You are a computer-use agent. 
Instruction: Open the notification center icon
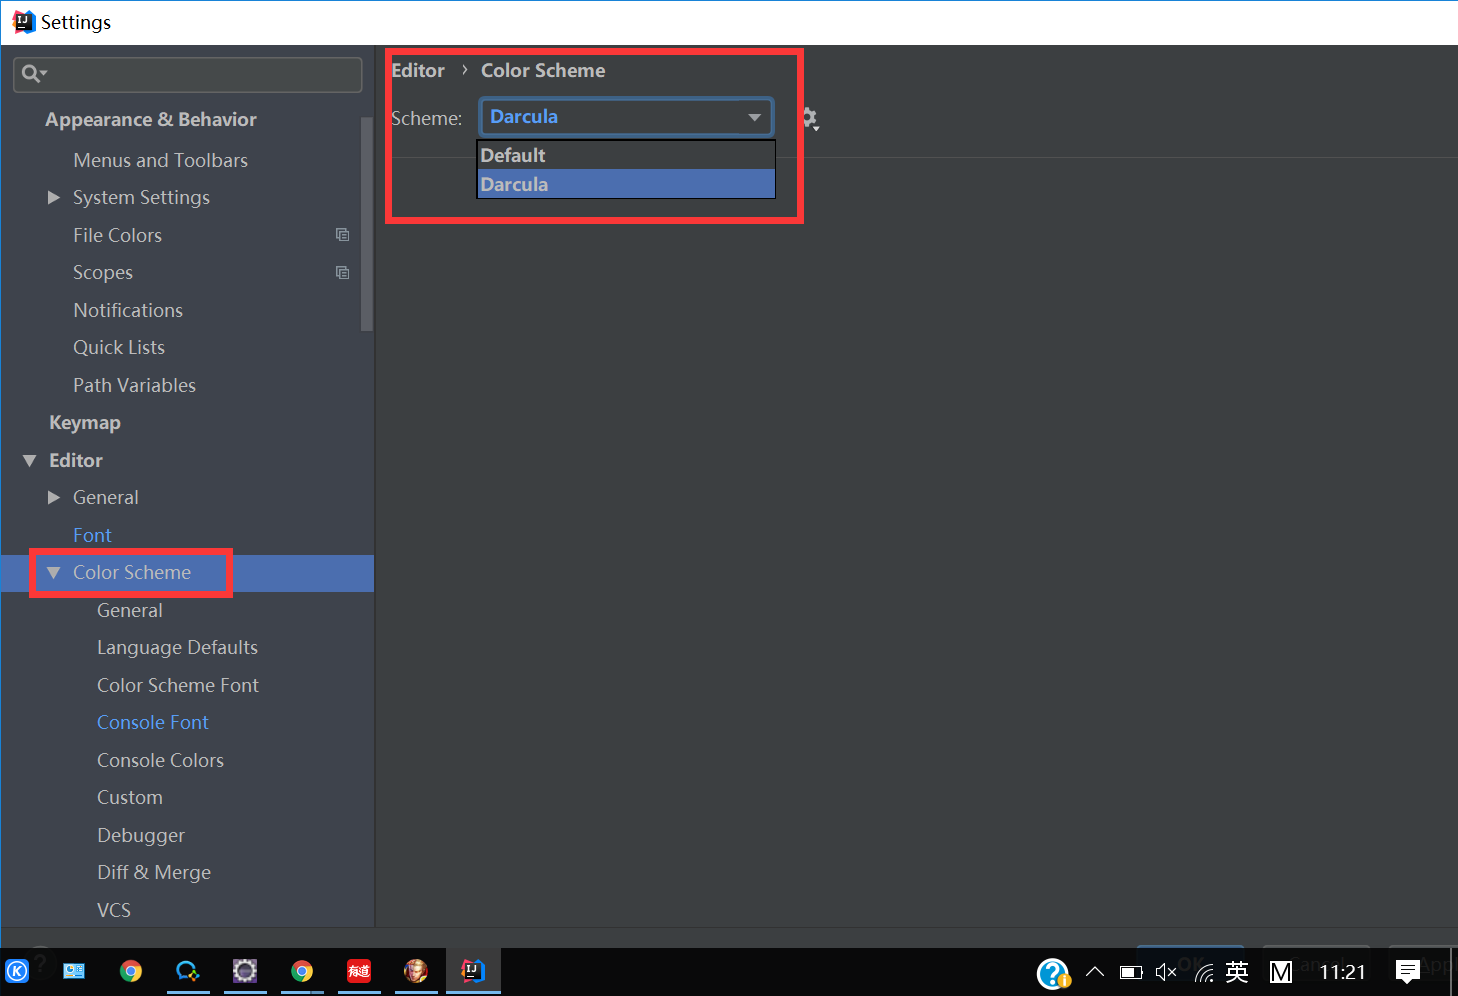click(x=1408, y=971)
